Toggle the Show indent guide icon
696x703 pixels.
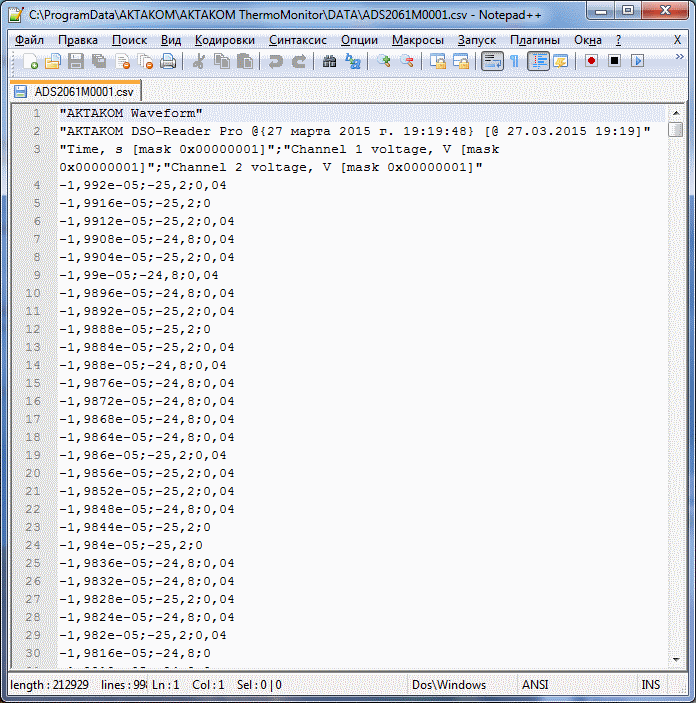[x=538, y=61]
